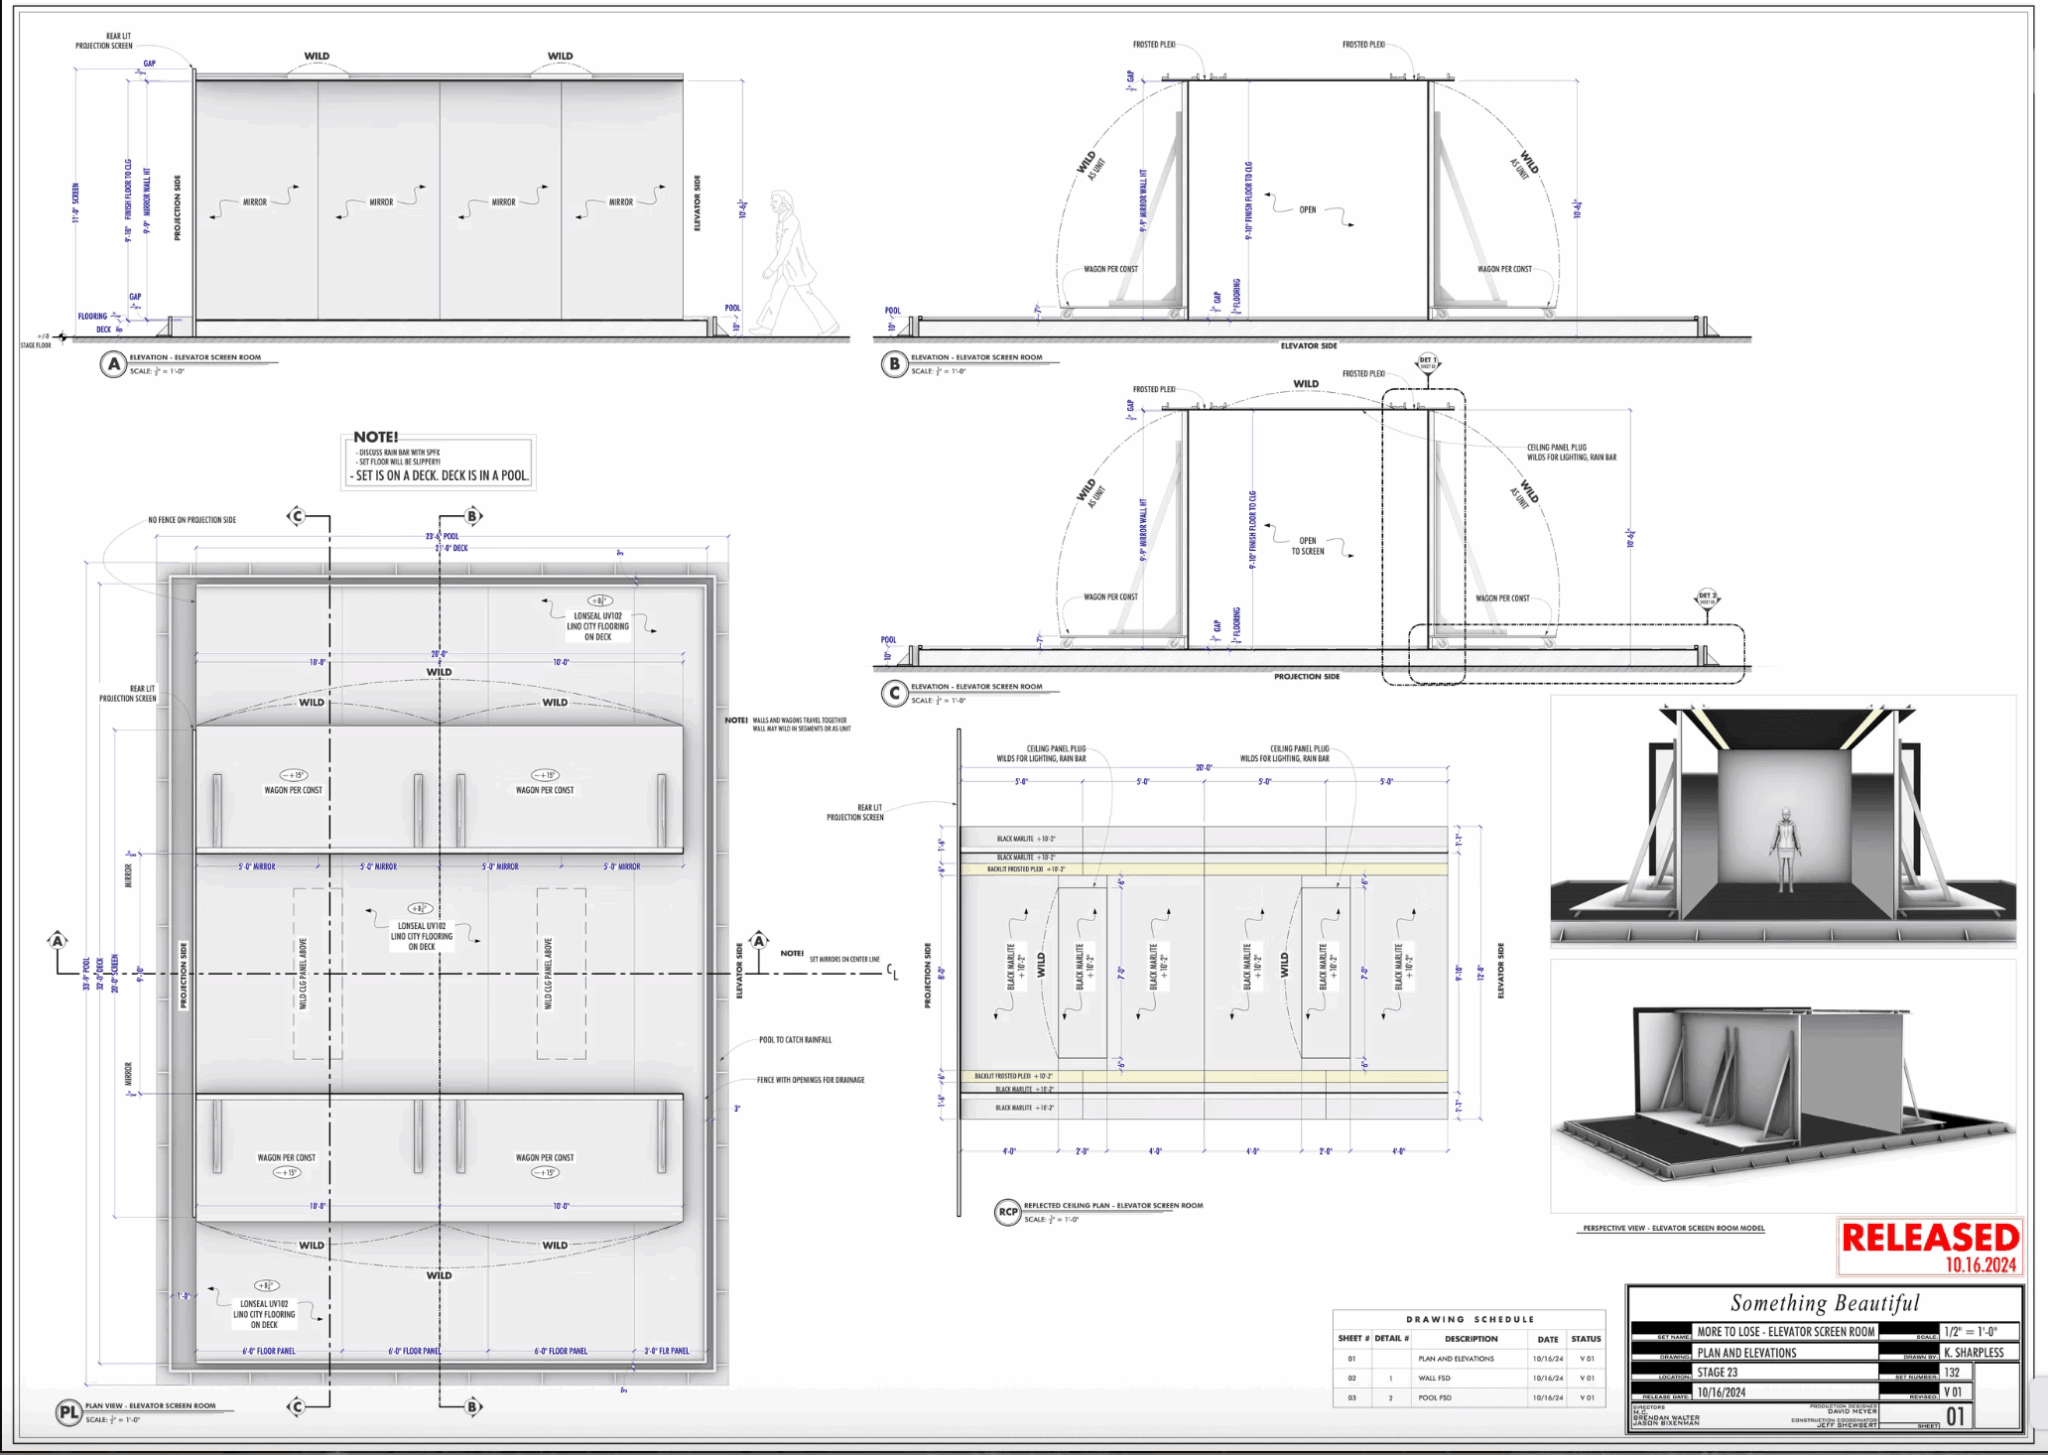The image size is (2048, 1455).
Task: Click the circled C elevation view marker
Action: coord(894,694)
